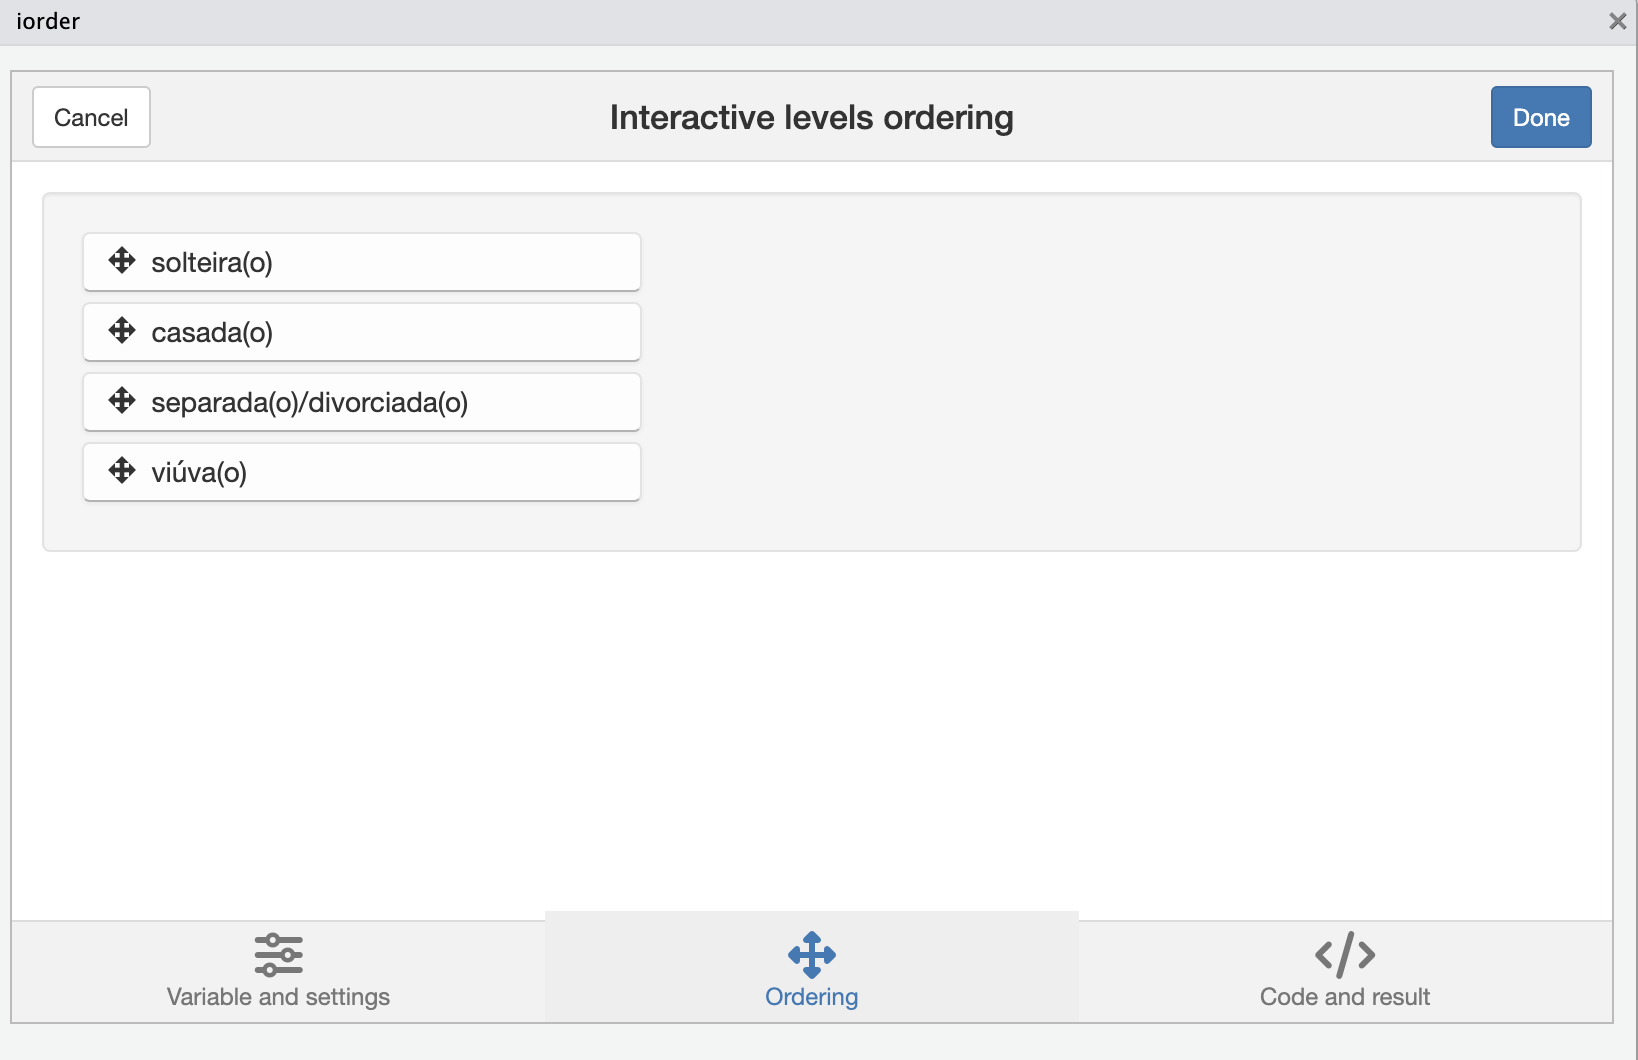Open the Code and result tab label

tap(1344, 997)
